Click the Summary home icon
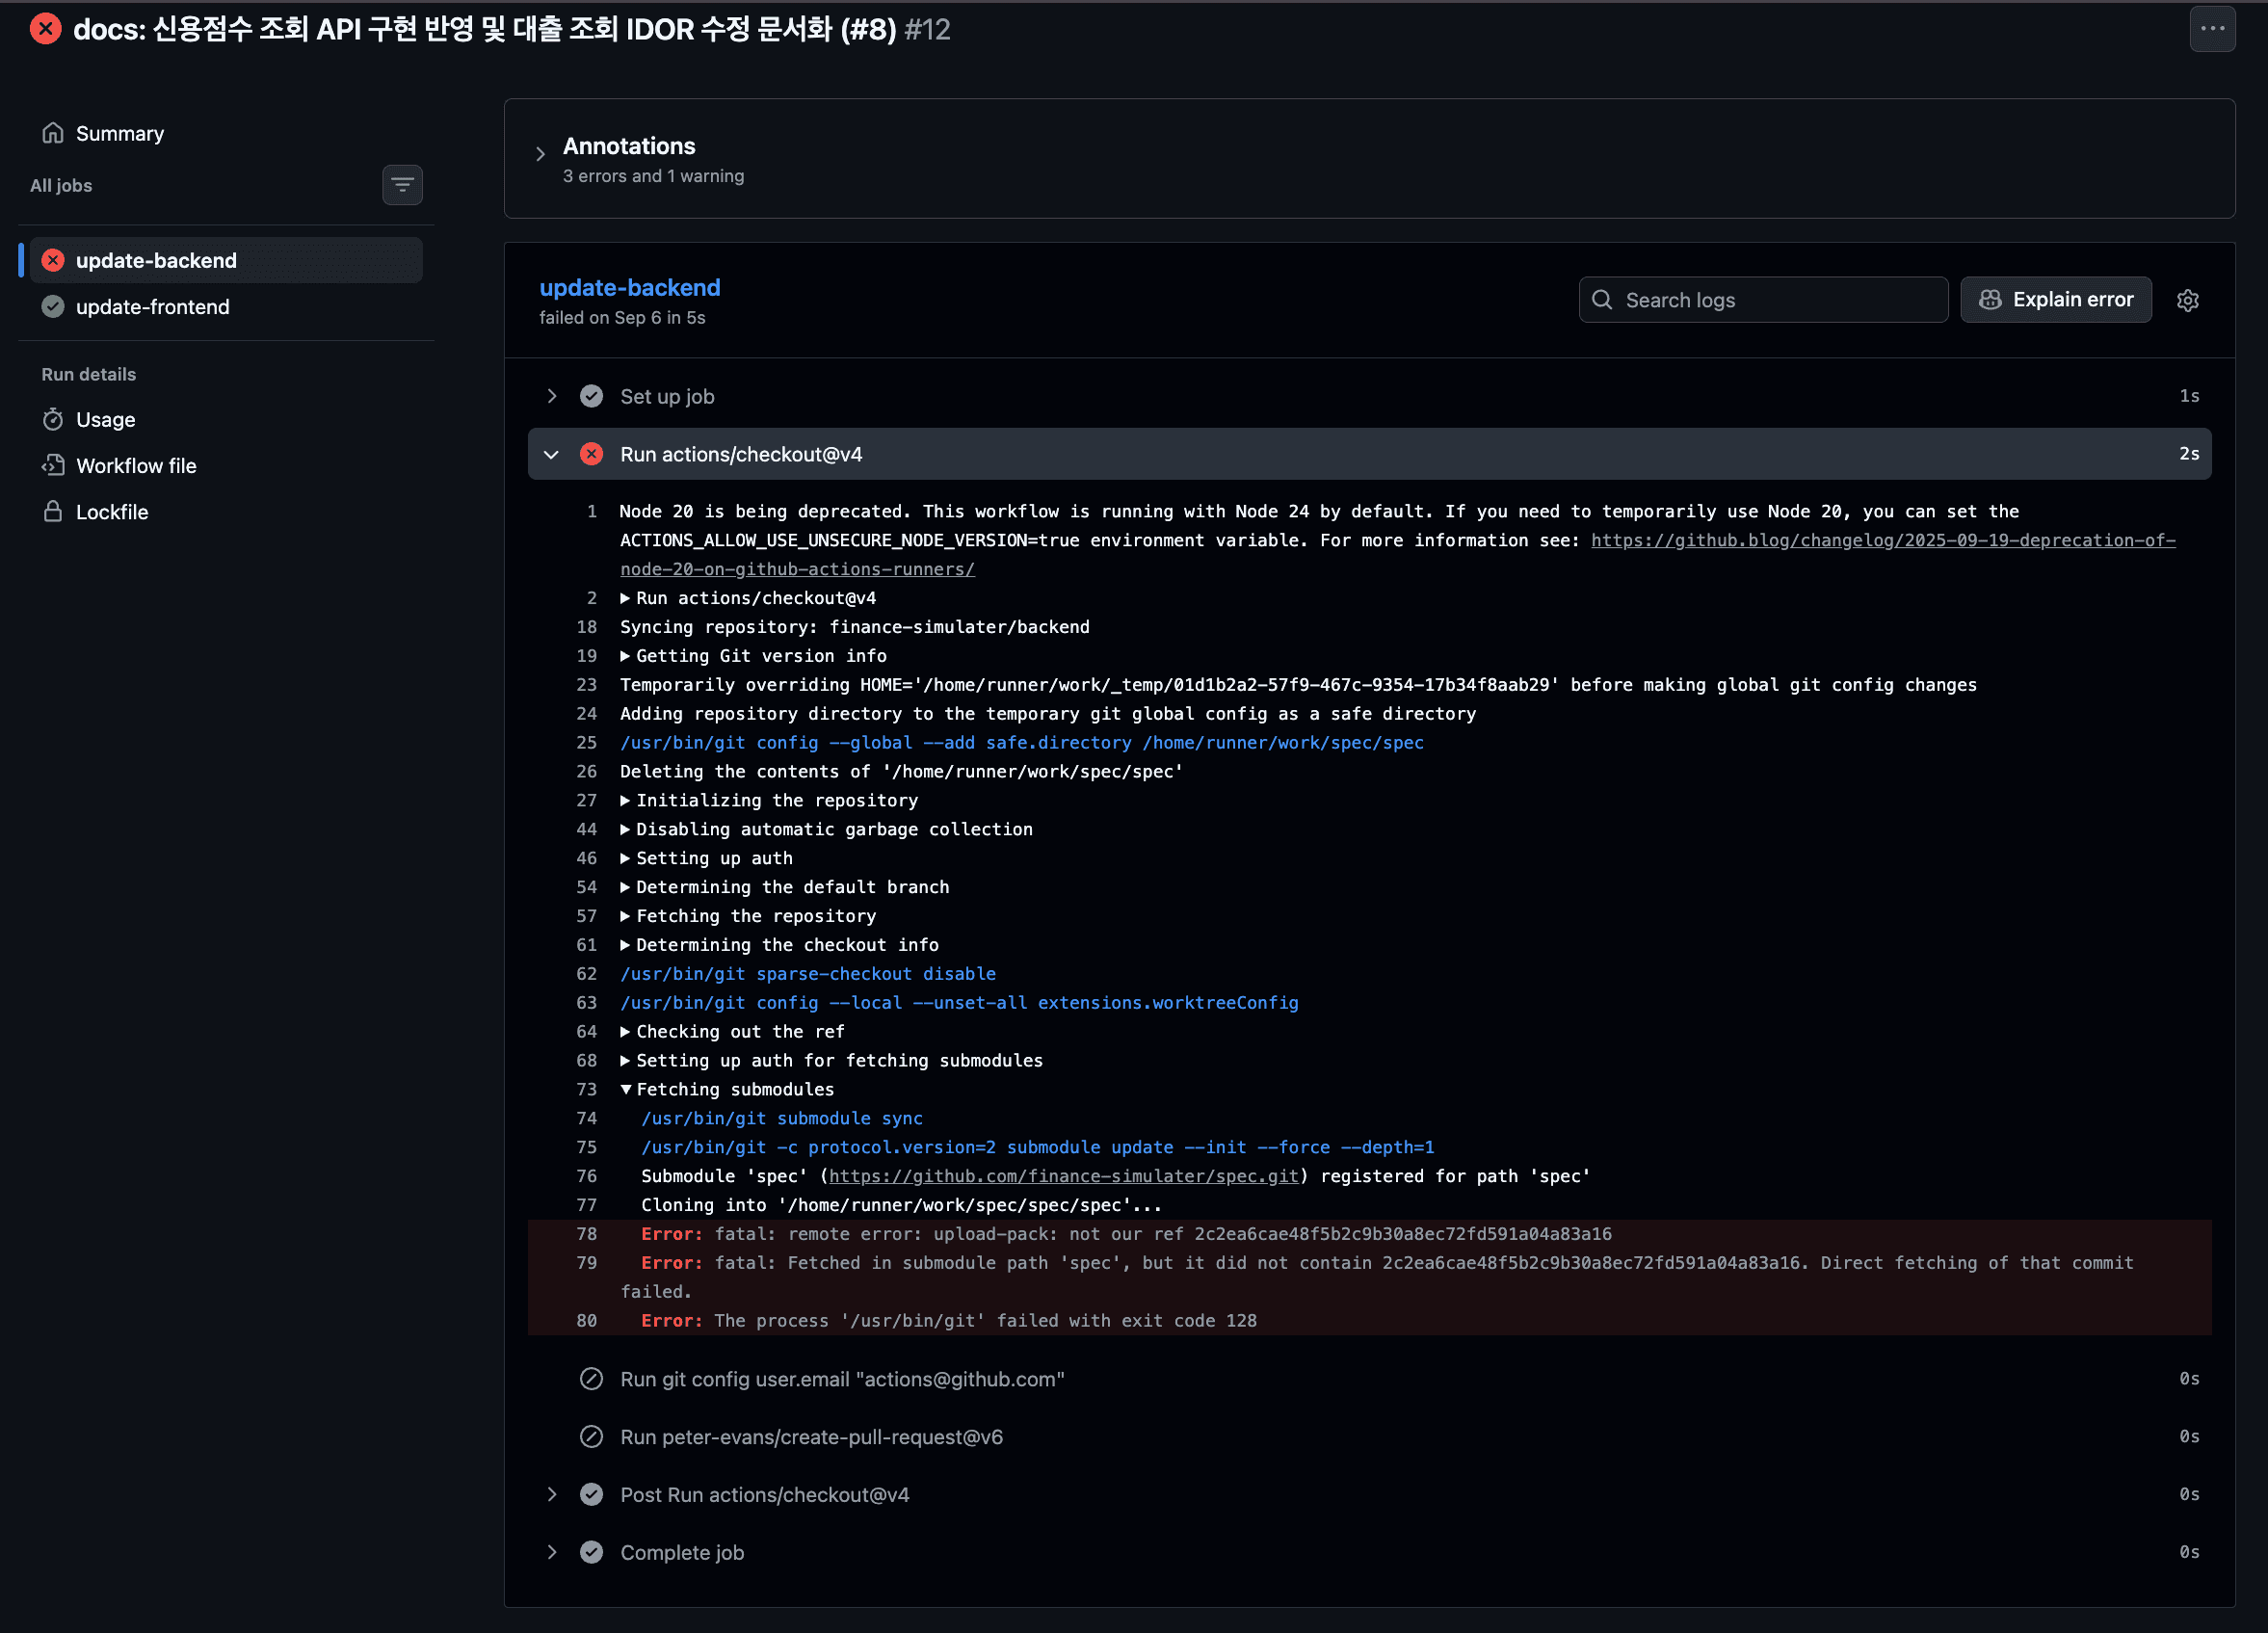The width and height of the screenshot is (2268, 1633). point(53,133)
